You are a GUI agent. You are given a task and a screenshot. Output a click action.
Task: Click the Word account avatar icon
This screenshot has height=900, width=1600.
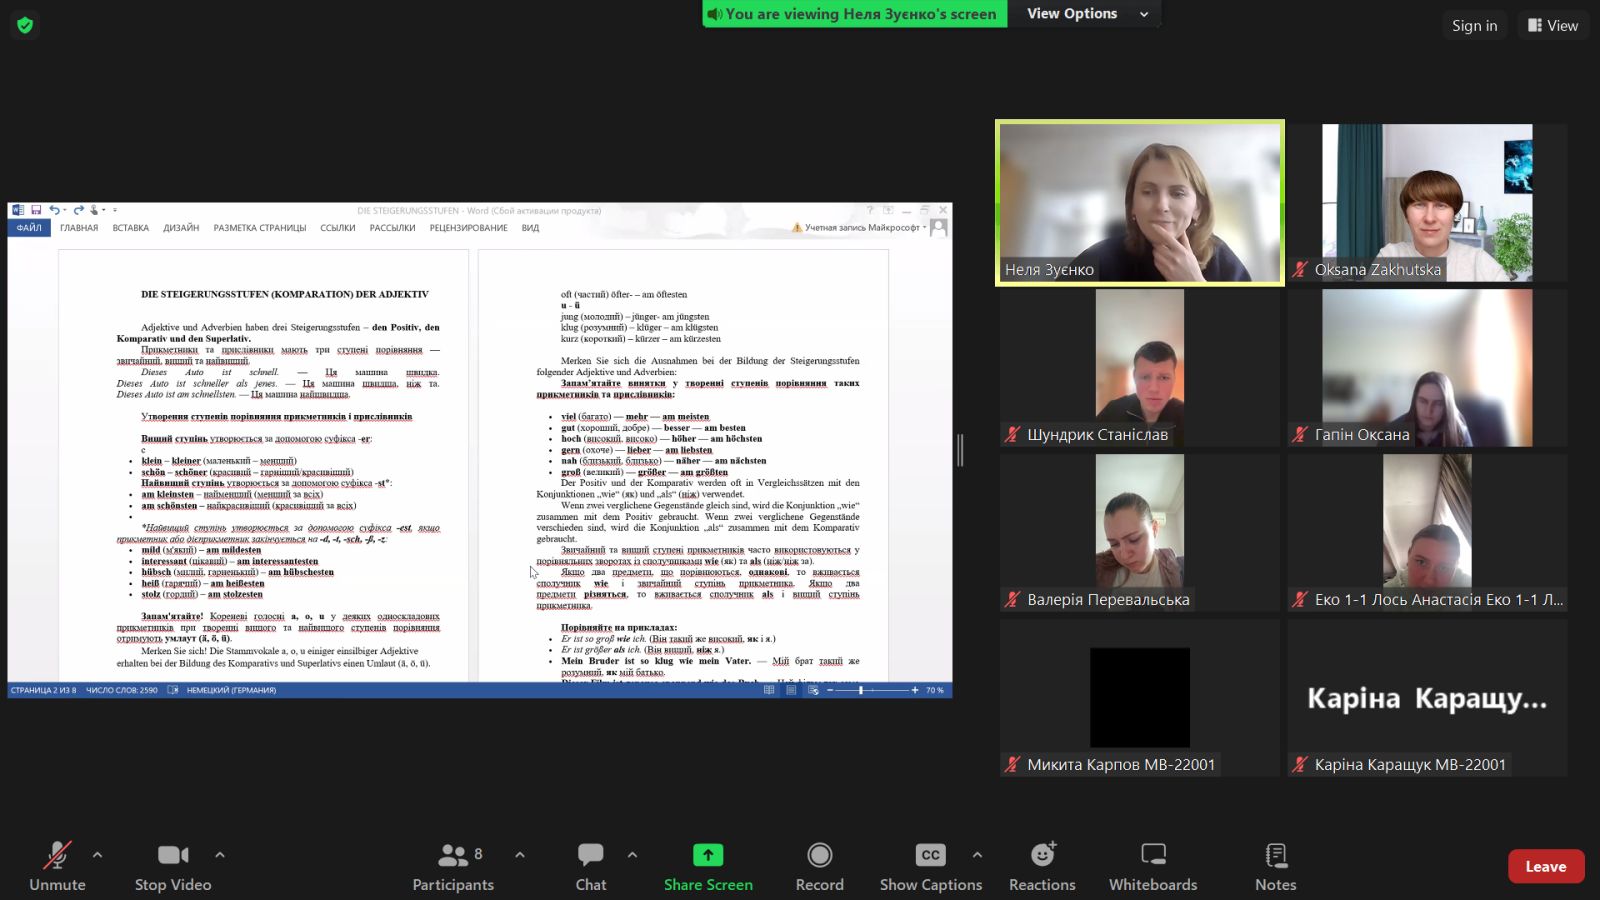[x=939, y=228]
